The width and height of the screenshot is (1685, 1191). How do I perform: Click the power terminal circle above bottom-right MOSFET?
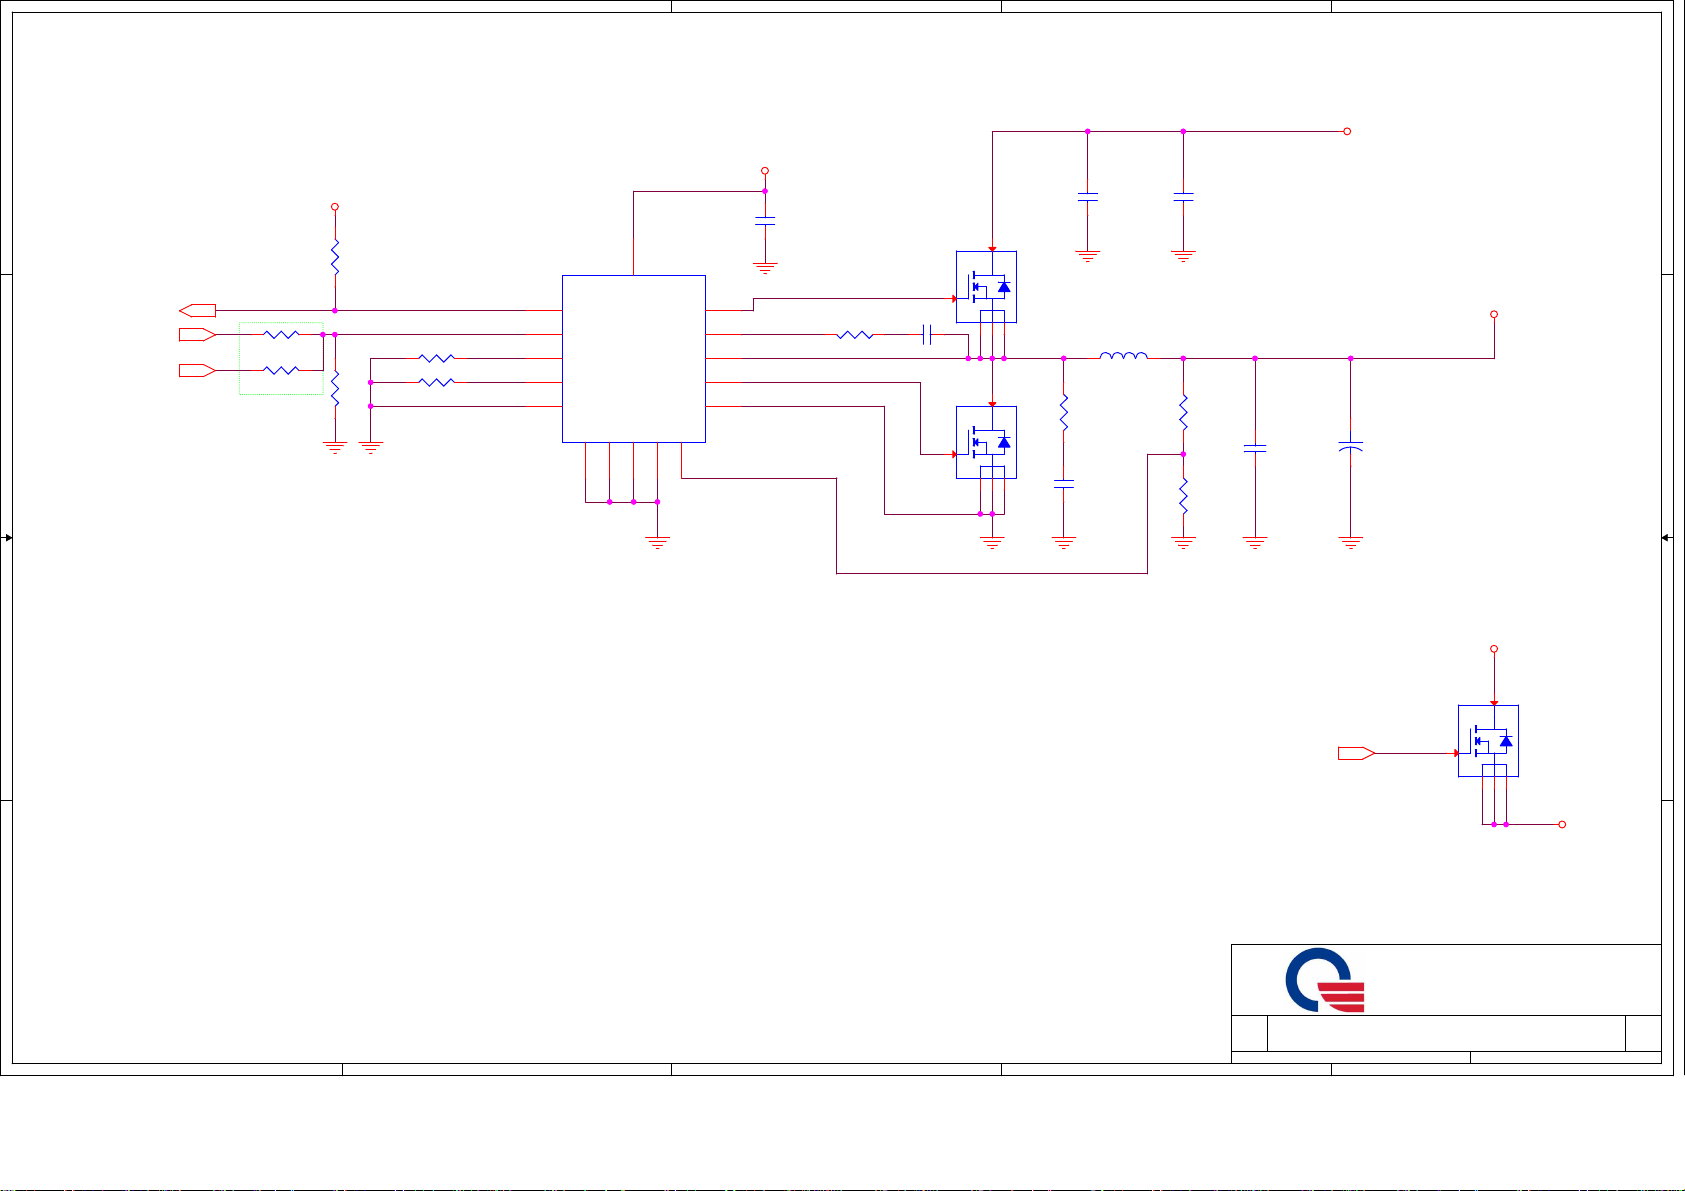pyautogui.click(x=1494, y=649)
